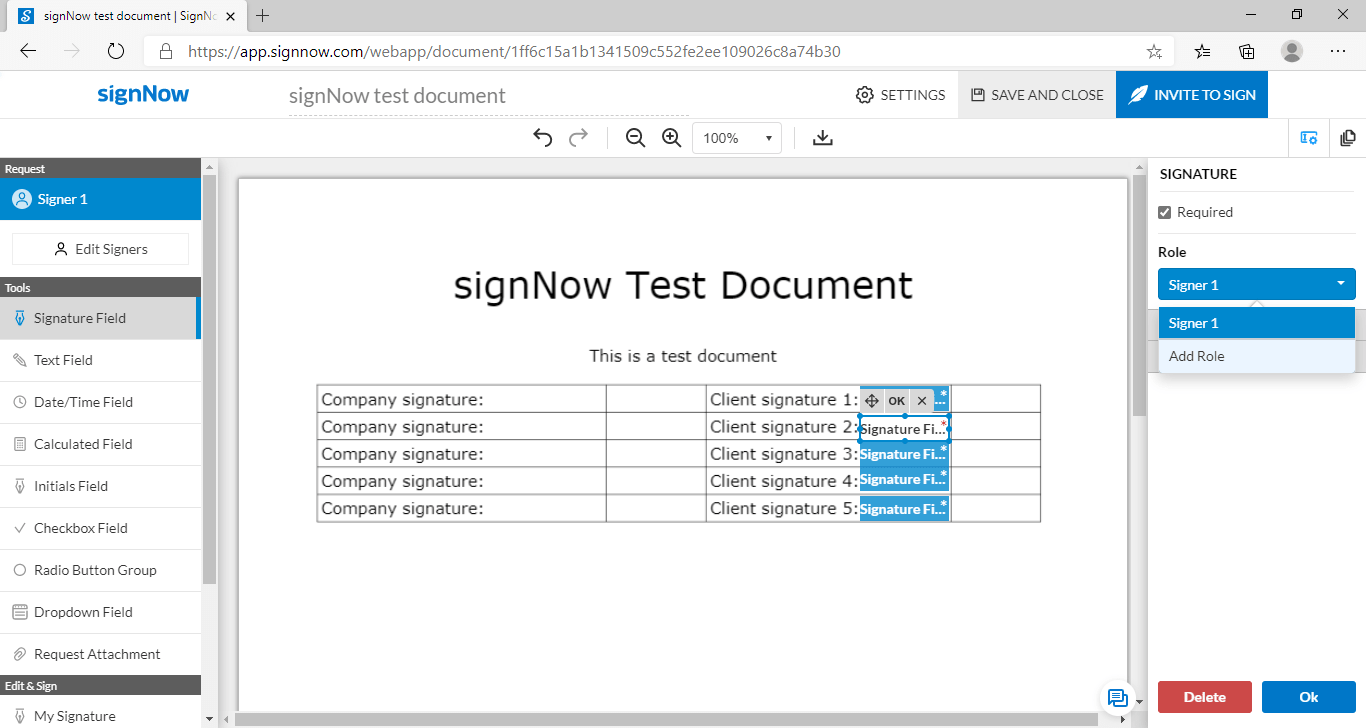Viewport: 1366px width, 728px height.
Task: Confirm with the blue Ok button
Action: (x=1309, y=697)
